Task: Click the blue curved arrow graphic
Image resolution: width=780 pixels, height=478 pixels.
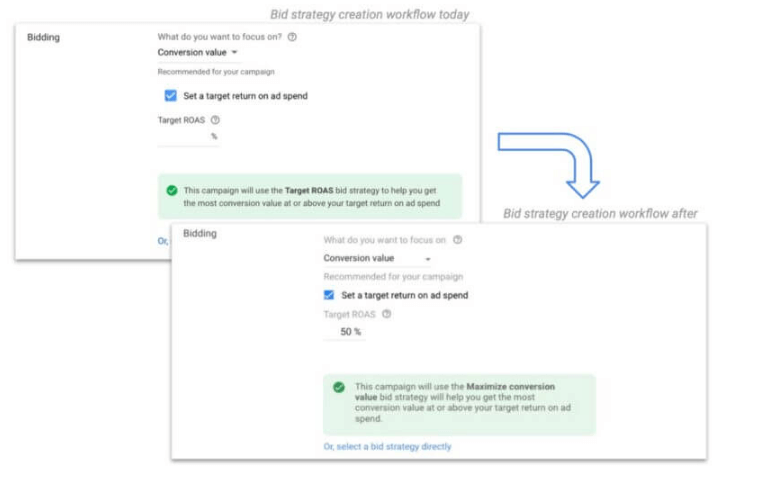Action: click(549, 165)
